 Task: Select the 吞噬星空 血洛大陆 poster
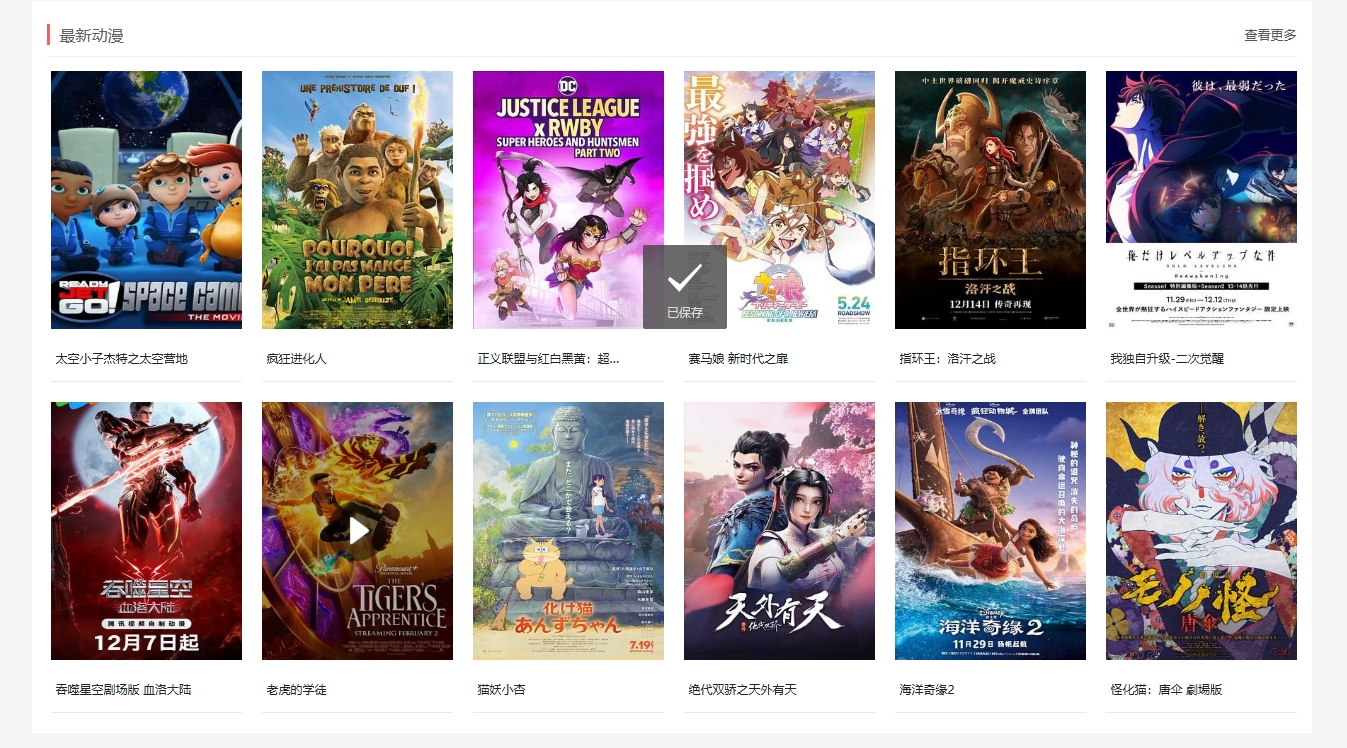pyautogui.click(x=146, y=531)
